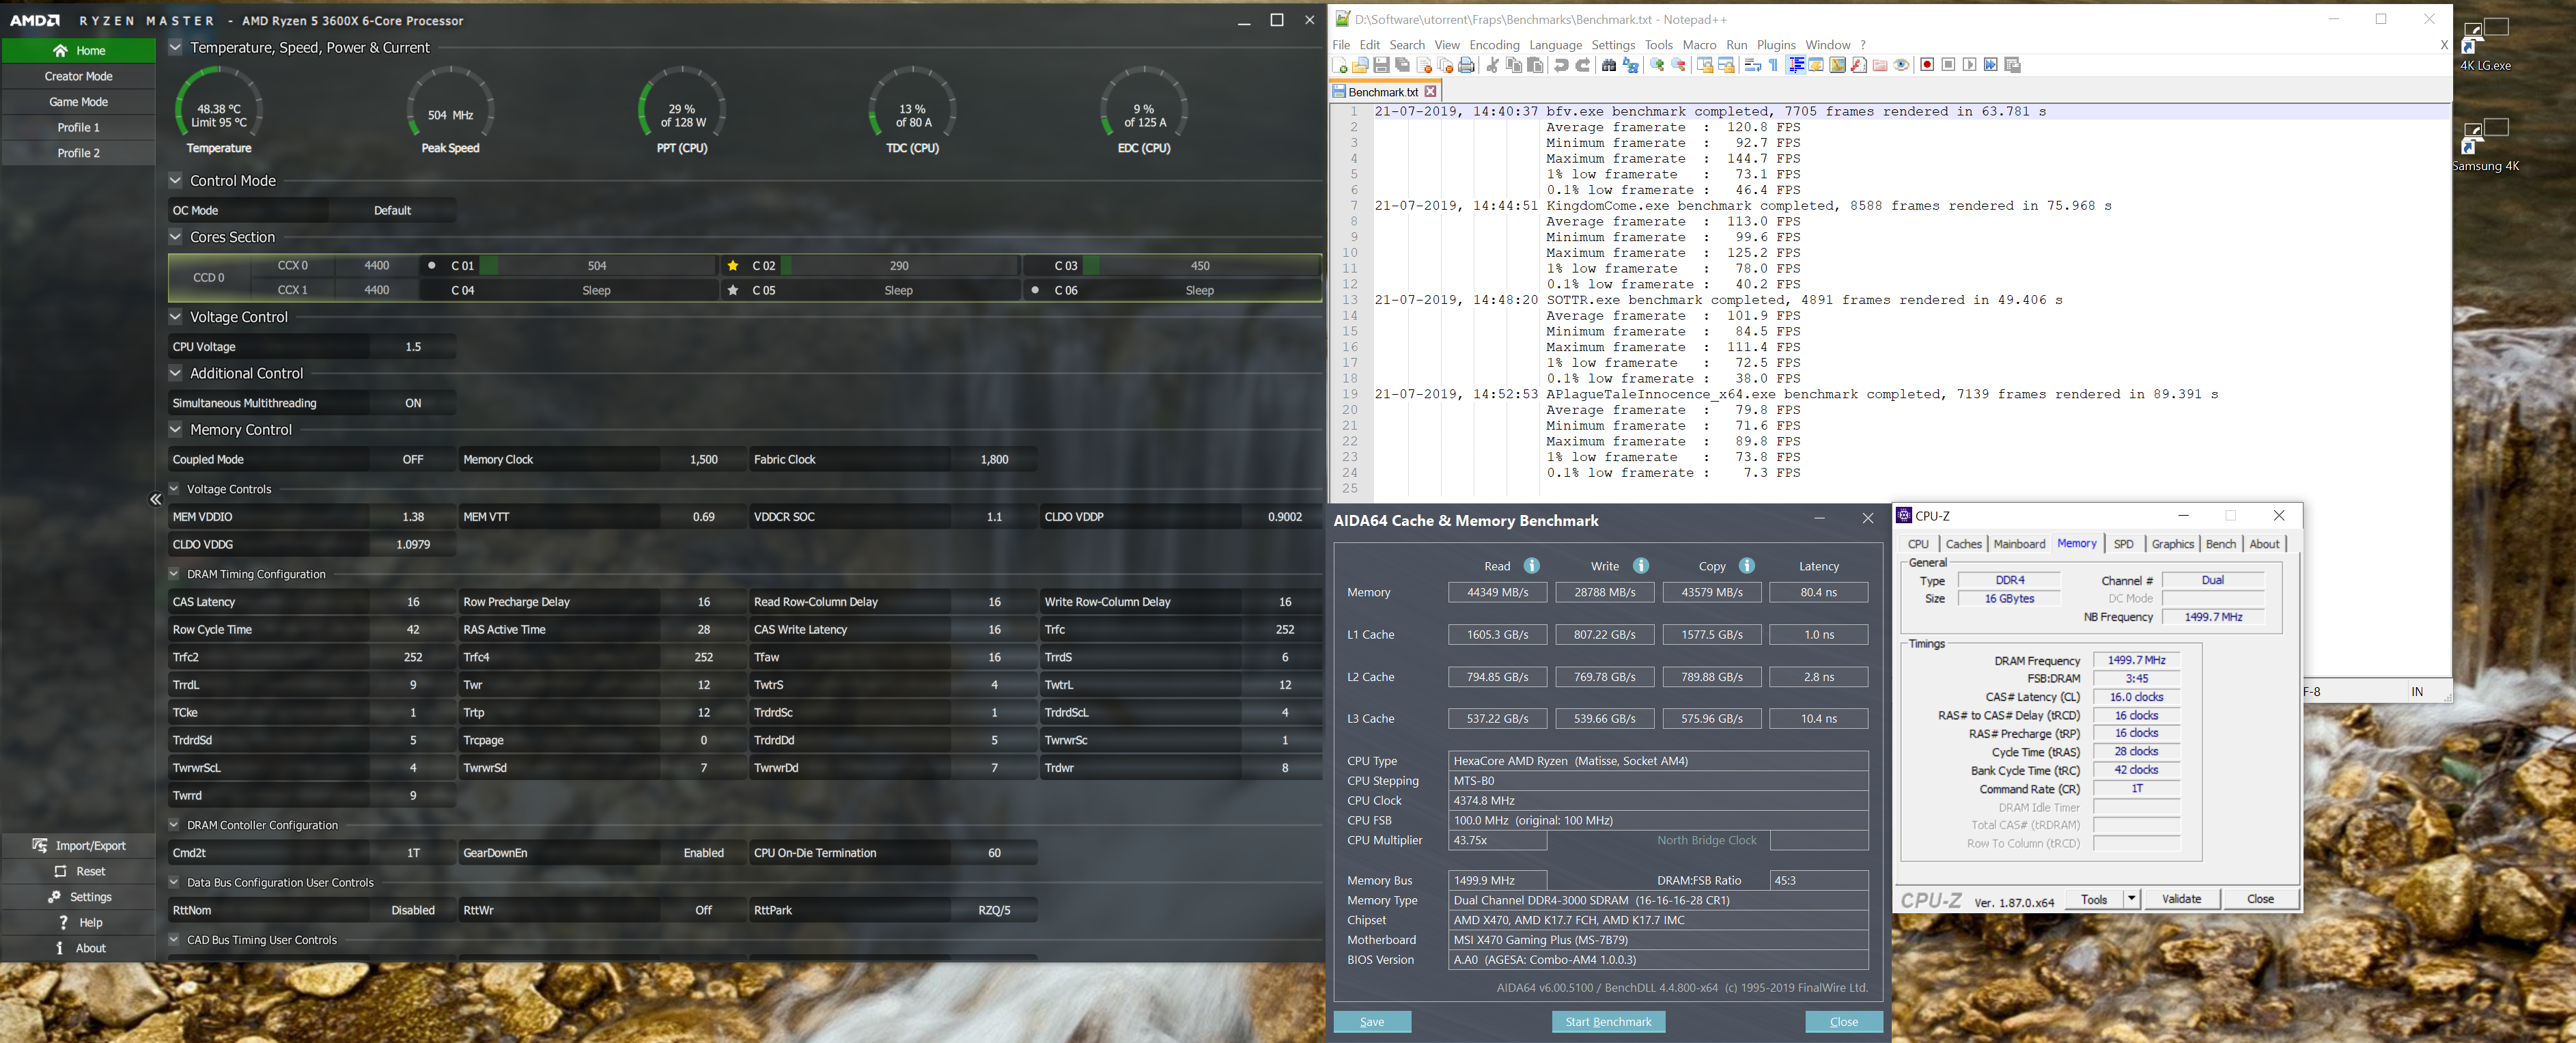
Task: Click the info icon next to Write
Action: pyautogui.click(x=1640, y=566)
